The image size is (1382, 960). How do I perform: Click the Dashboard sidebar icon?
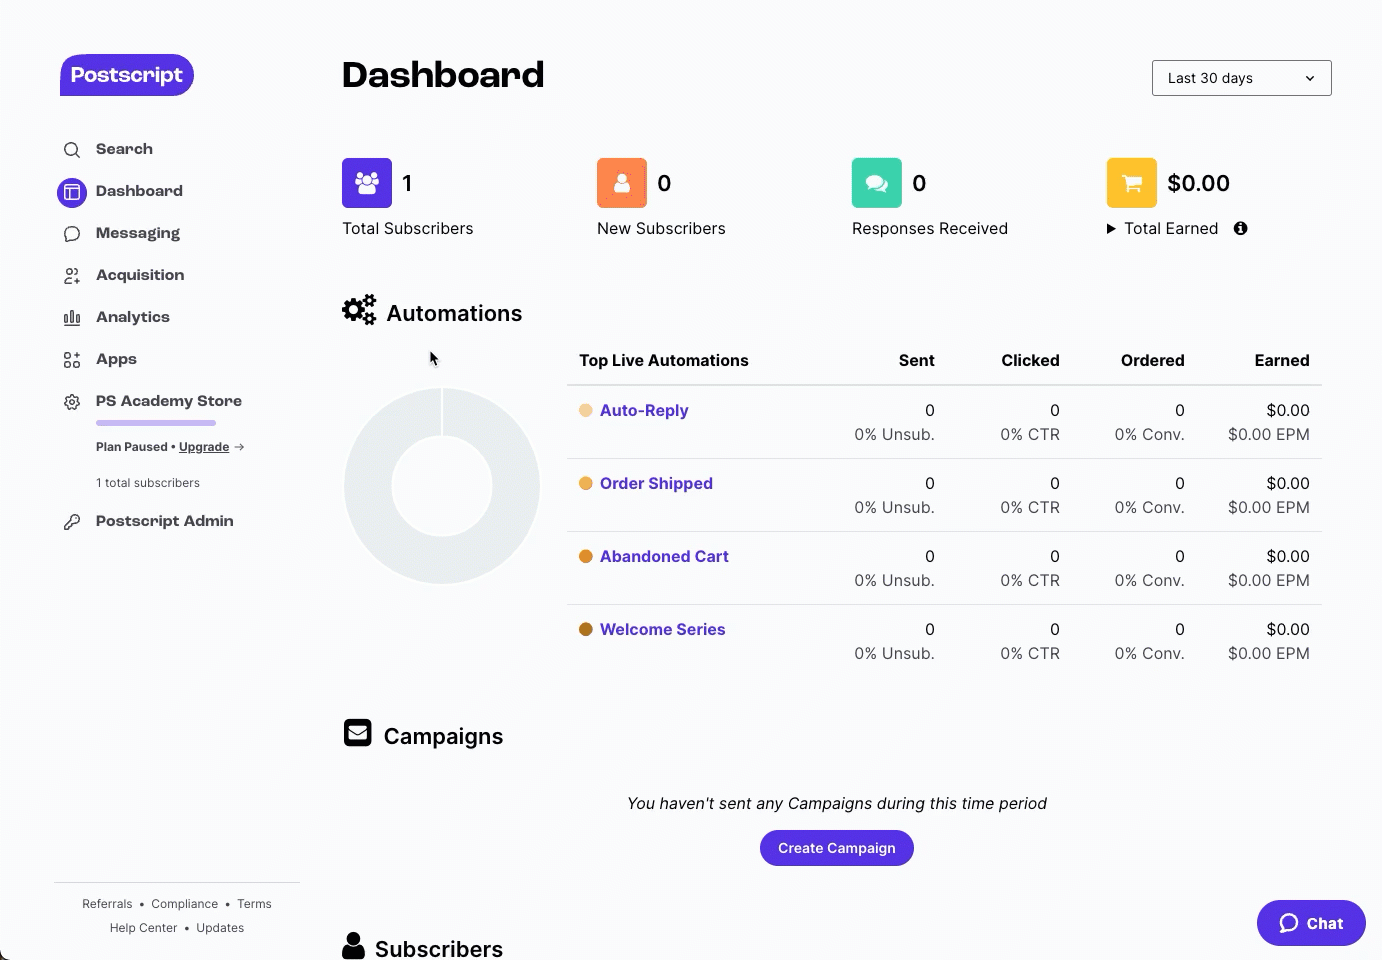pos(72,192)
